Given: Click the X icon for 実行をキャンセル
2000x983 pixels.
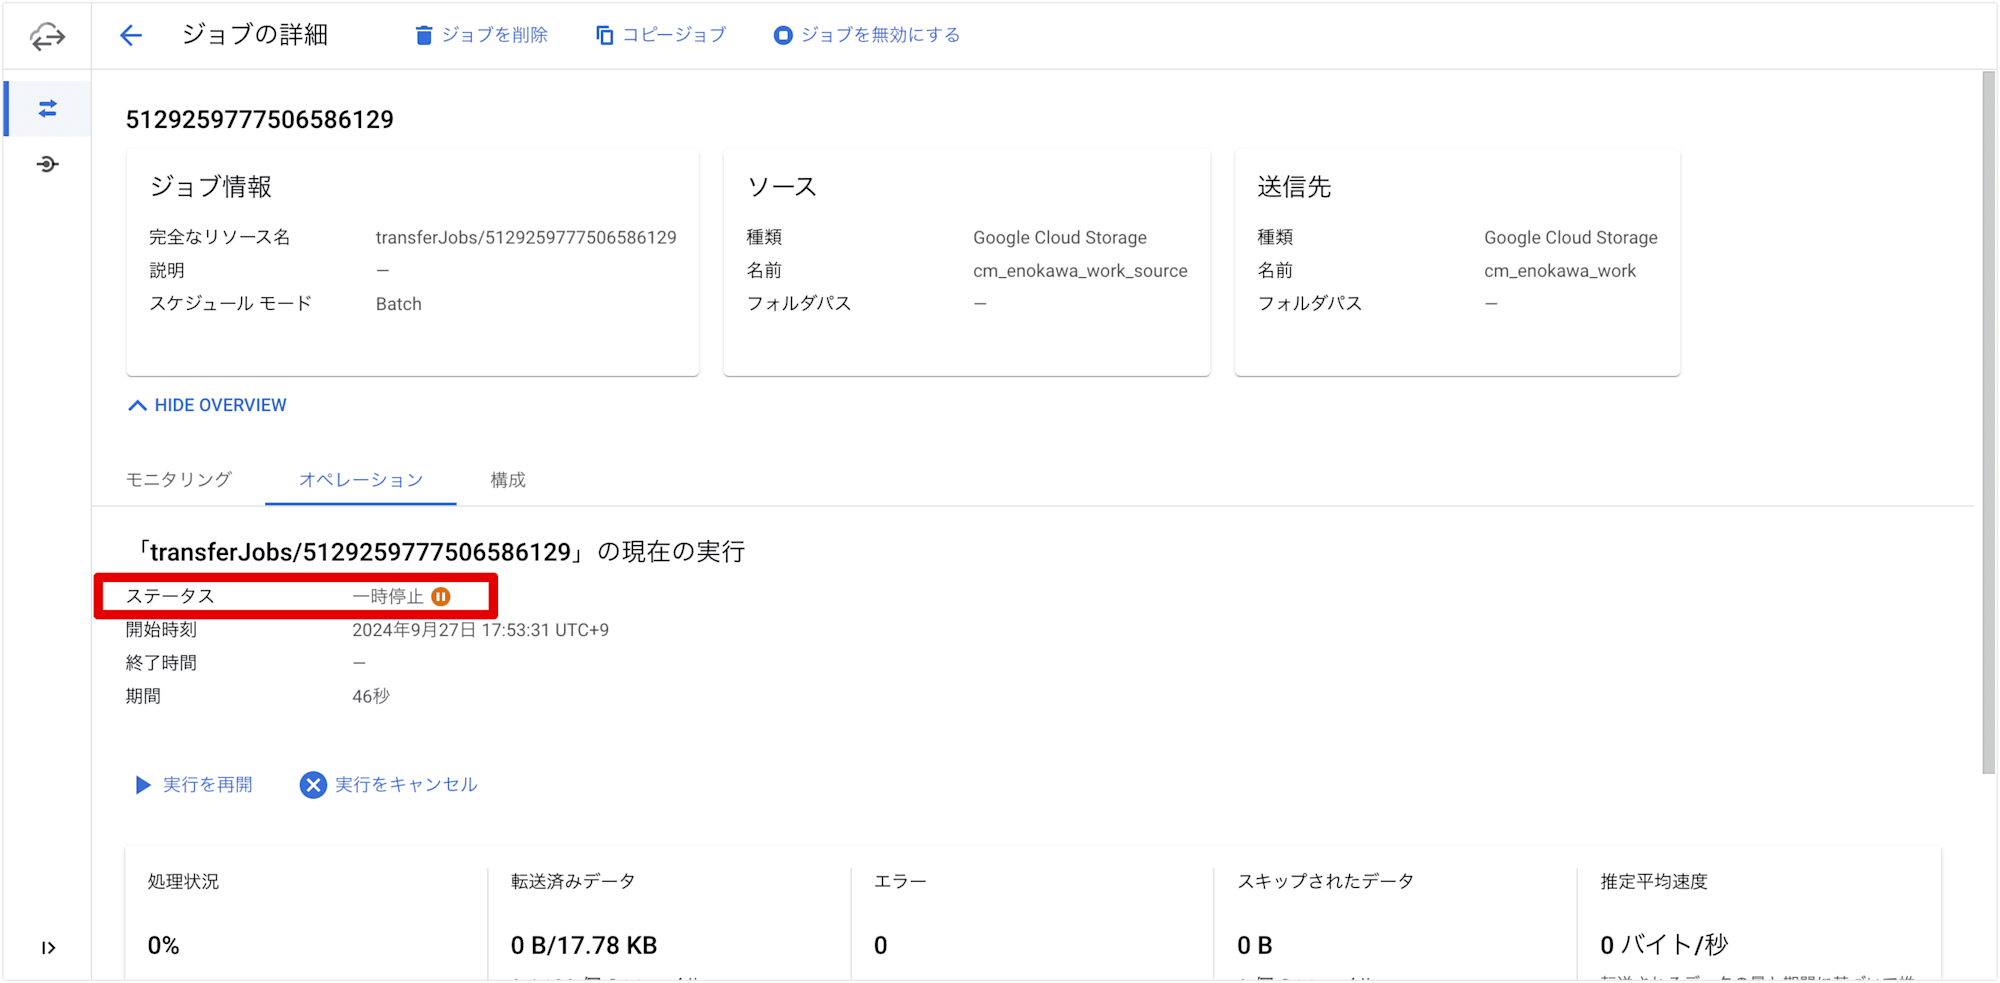Looking at the screenshot, I should 313,785.
